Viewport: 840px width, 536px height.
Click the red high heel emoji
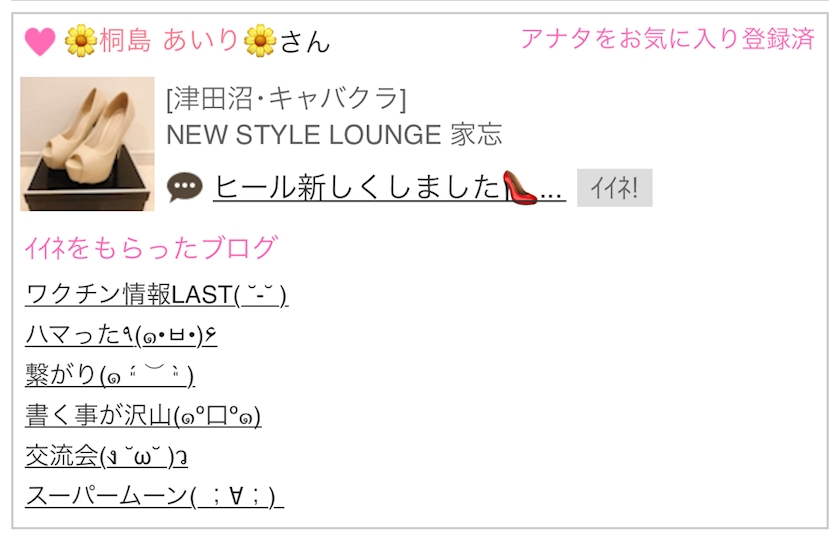pyautogui.click(x=519, y=187)
